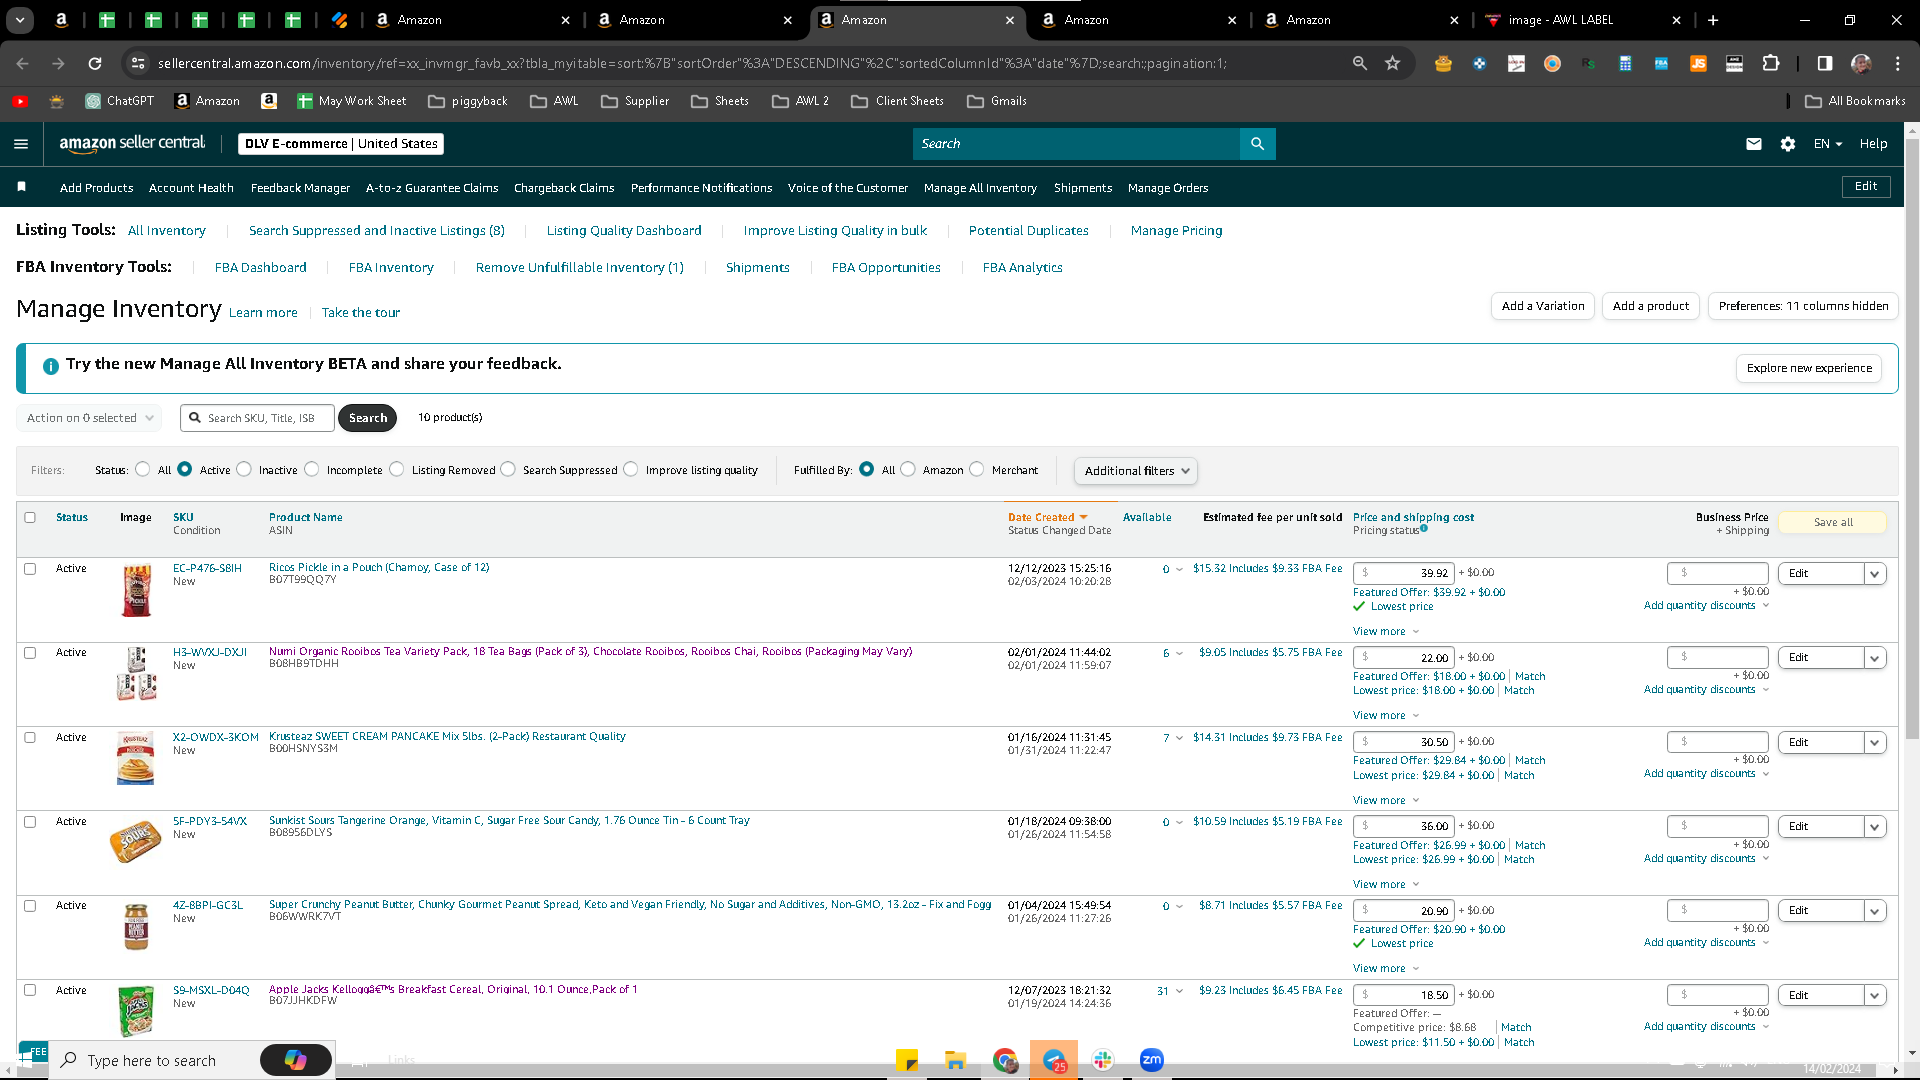Open Slack from the taskbar

click(x=1103, y=1060)
